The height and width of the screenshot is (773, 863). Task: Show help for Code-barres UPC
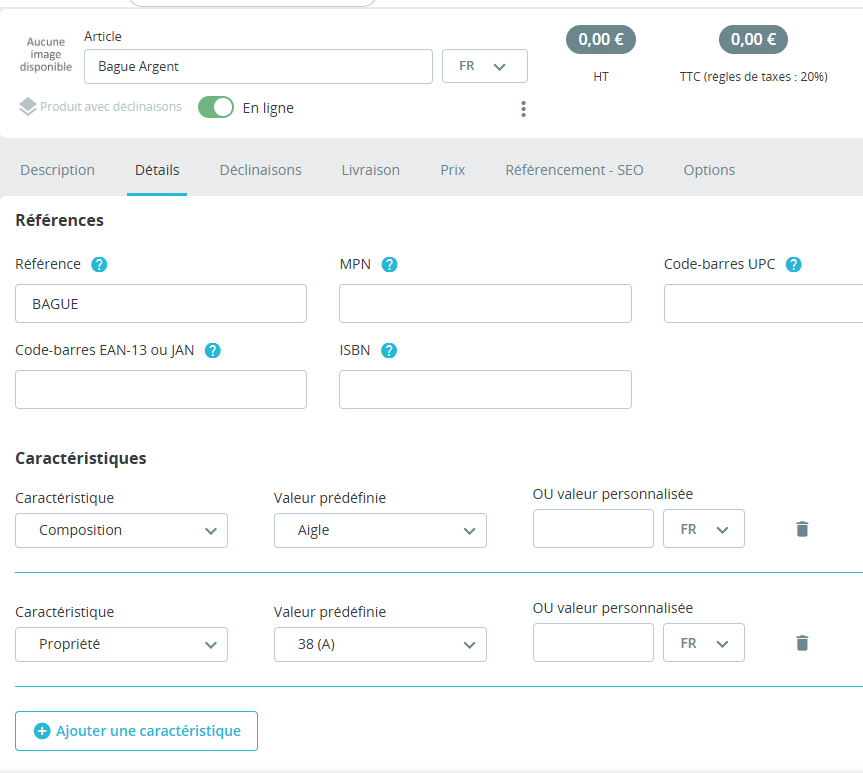(793, 265)
